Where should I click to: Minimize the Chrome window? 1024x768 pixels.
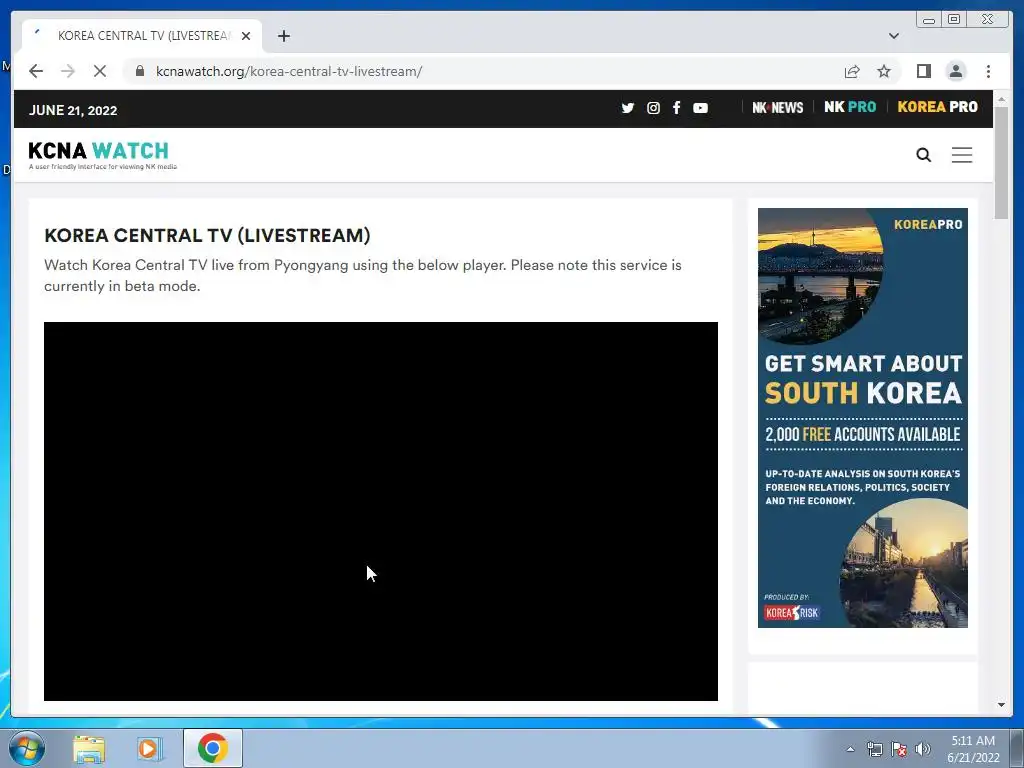928,20
